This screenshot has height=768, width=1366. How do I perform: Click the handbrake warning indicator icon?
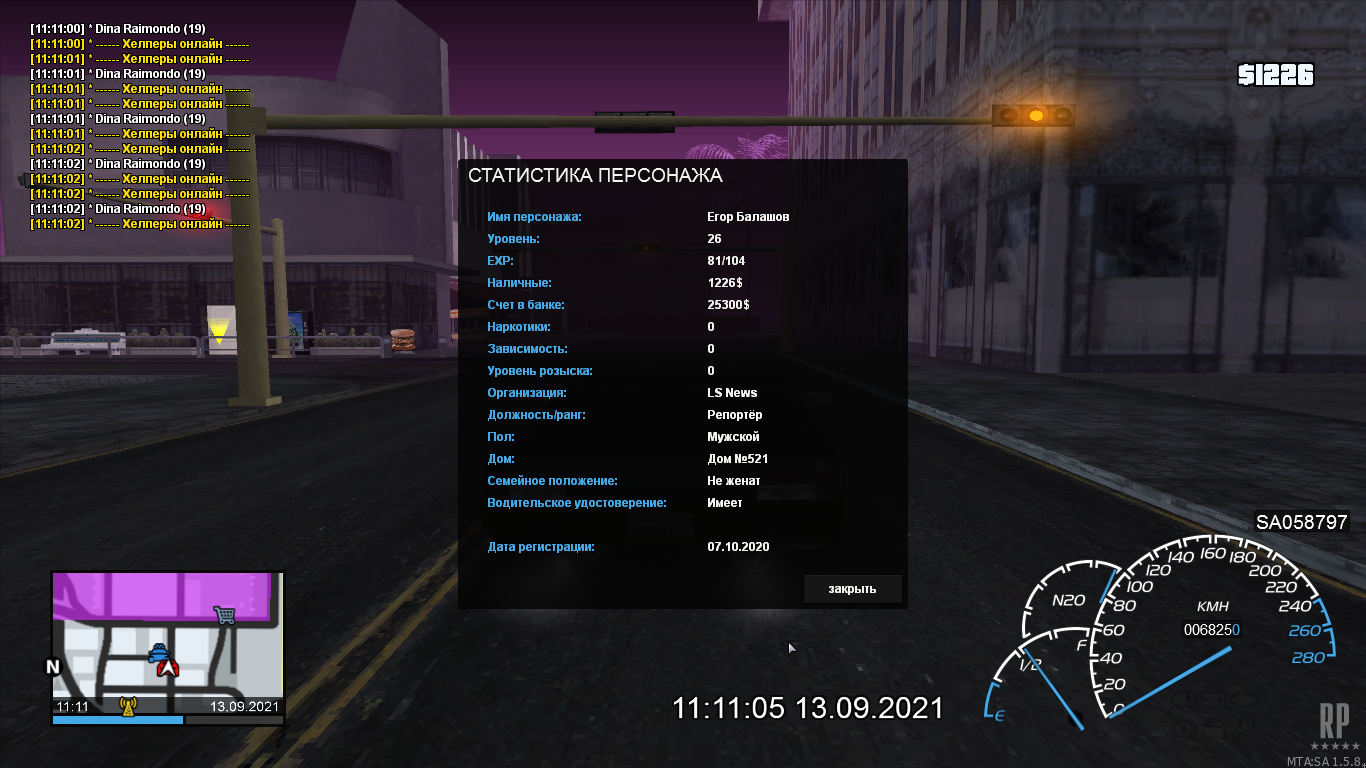point(1184,729)
